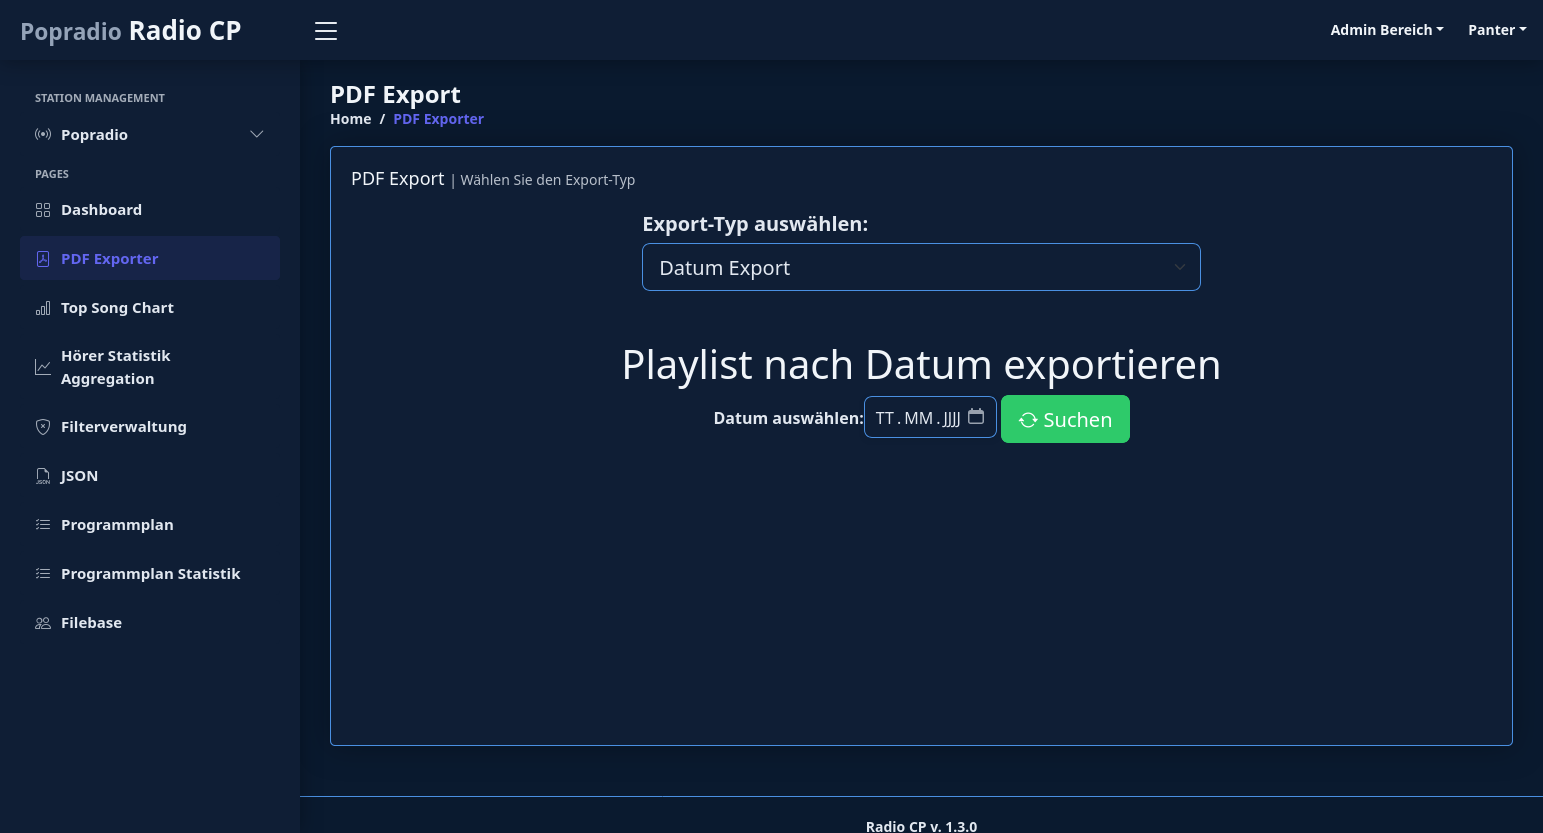Open the Admin Bereich dropdown menu
The height and width of the screenshot is (833, 1543).
(1387, 29)
